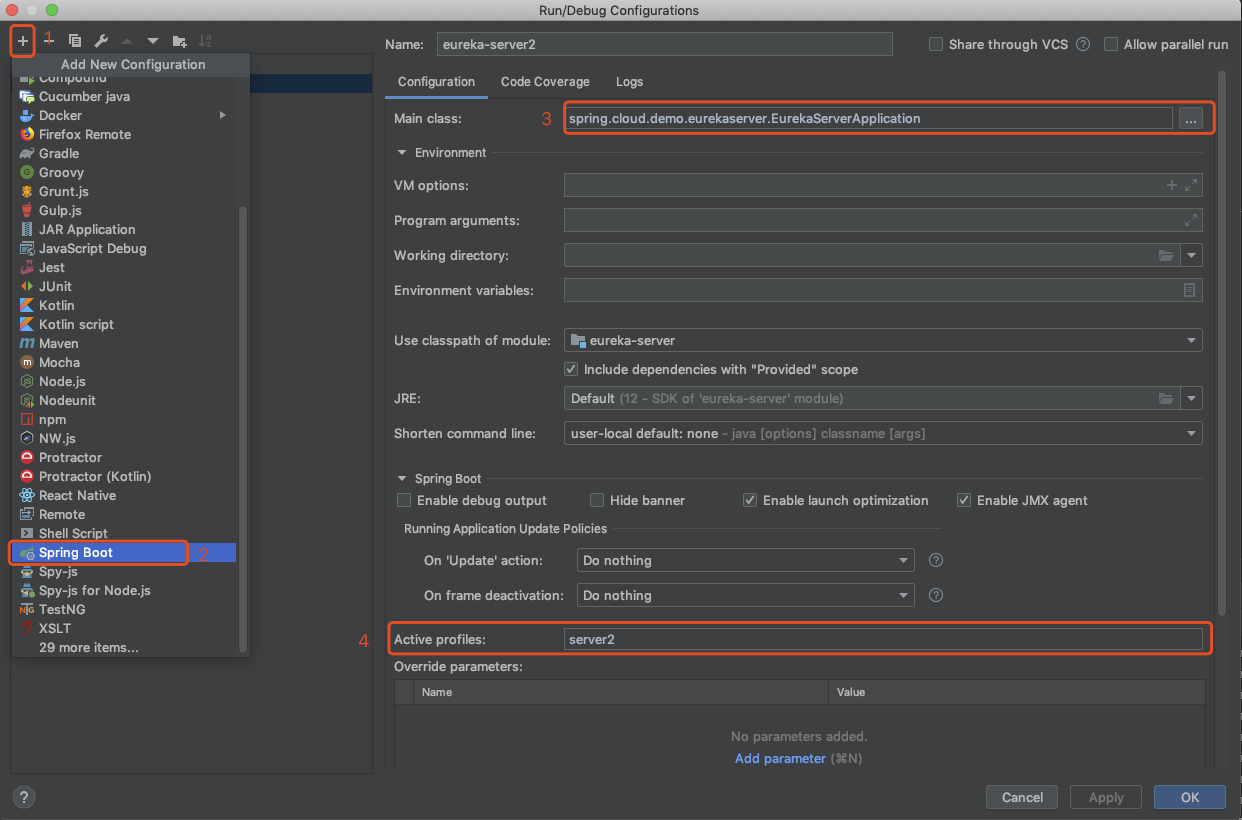Viewport: 1242px width, 820px height.
Task: Click the Maven icon in the list
Action: coord(27,344)
